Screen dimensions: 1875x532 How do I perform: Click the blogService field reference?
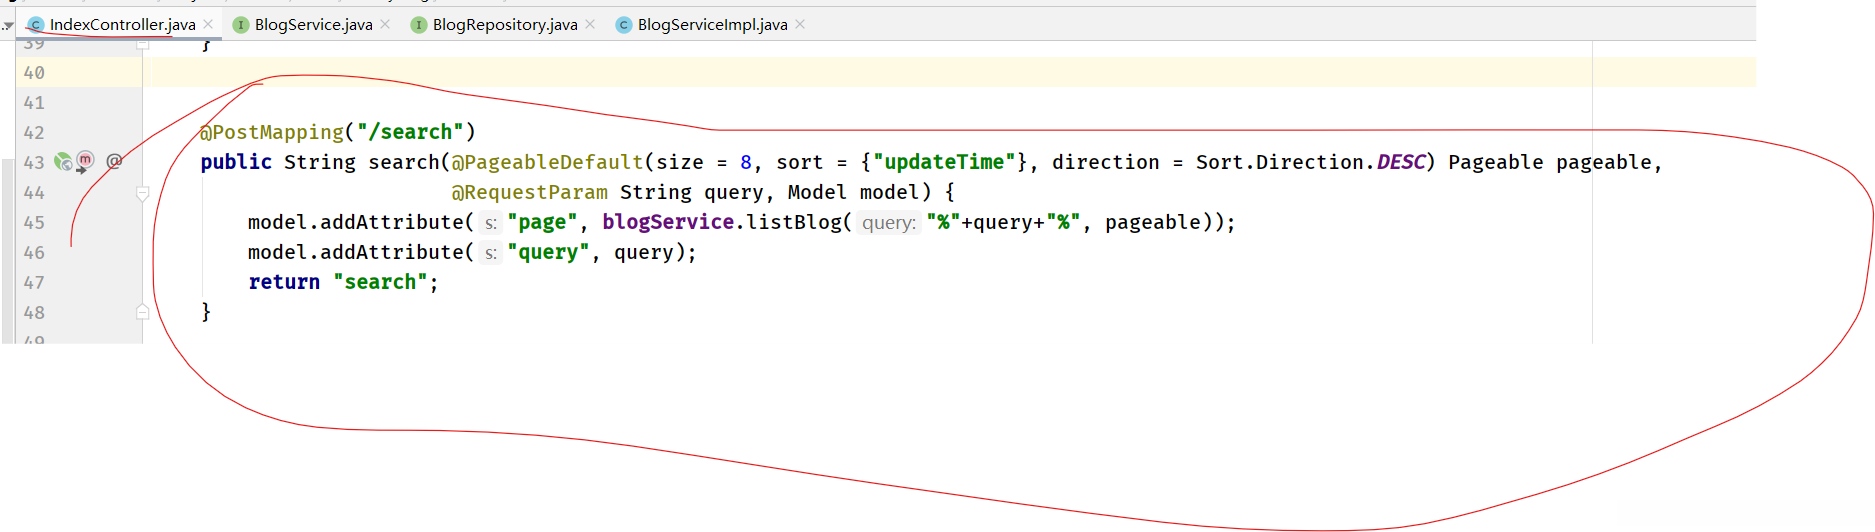(x=668, y=222)
